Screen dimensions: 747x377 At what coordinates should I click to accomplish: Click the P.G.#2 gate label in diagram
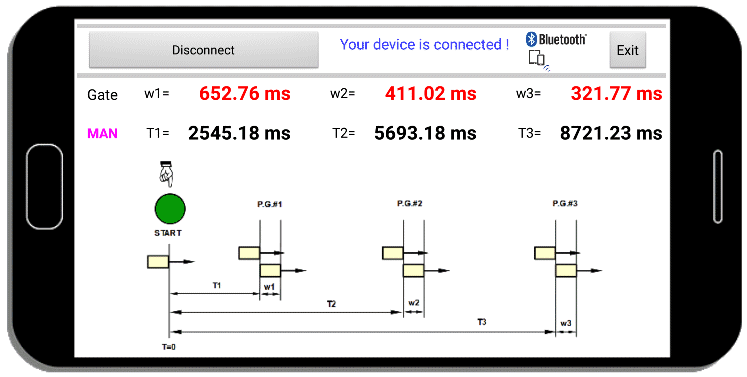[x=410, y=204]
